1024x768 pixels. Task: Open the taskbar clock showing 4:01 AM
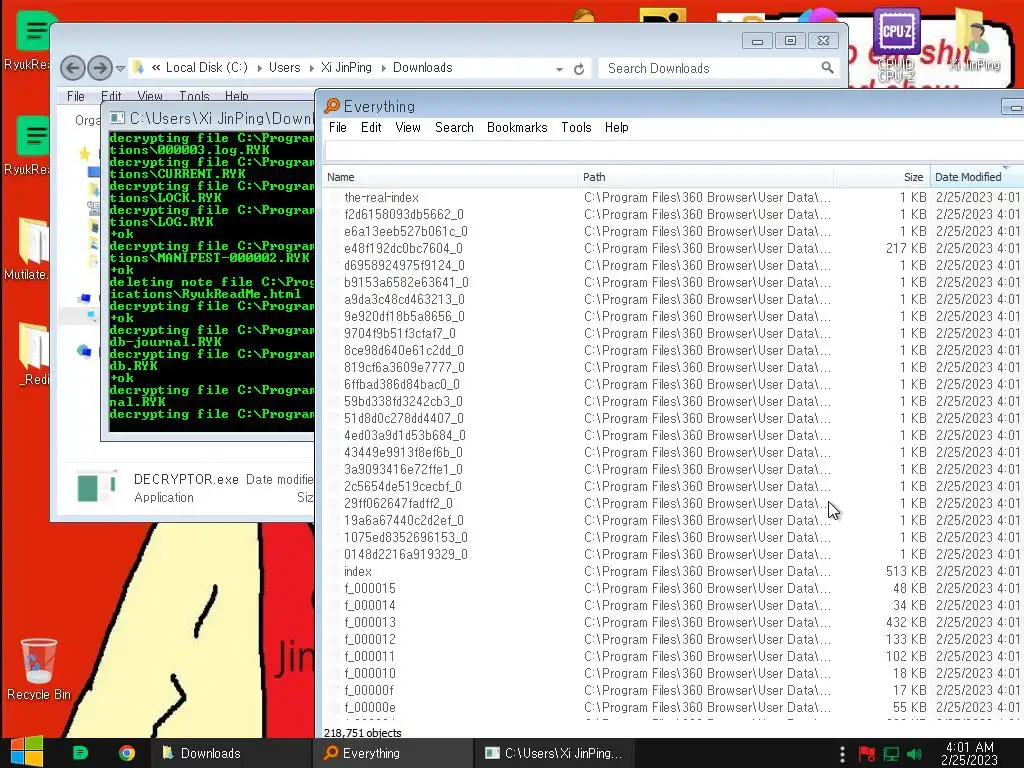click(x=969, y=753)
